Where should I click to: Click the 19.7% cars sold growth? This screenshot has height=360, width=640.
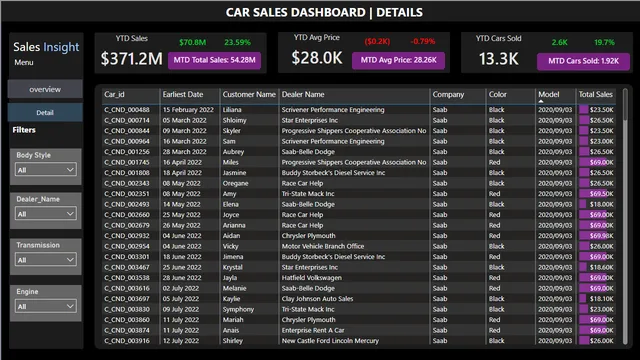coord(604,42)
